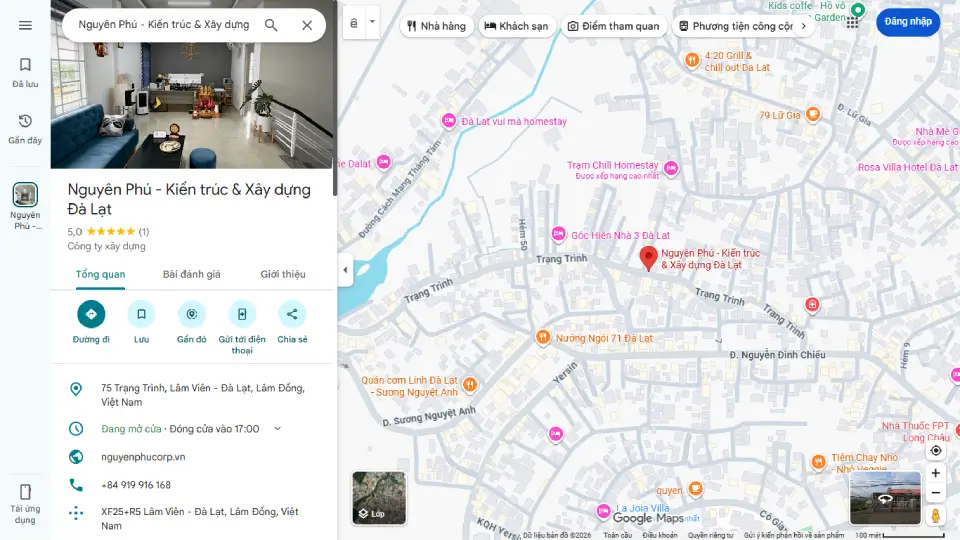The height and width of the screenshot is (540, 960).
Task: Click Toàn cầu footer link
Action: pos(617,535)
